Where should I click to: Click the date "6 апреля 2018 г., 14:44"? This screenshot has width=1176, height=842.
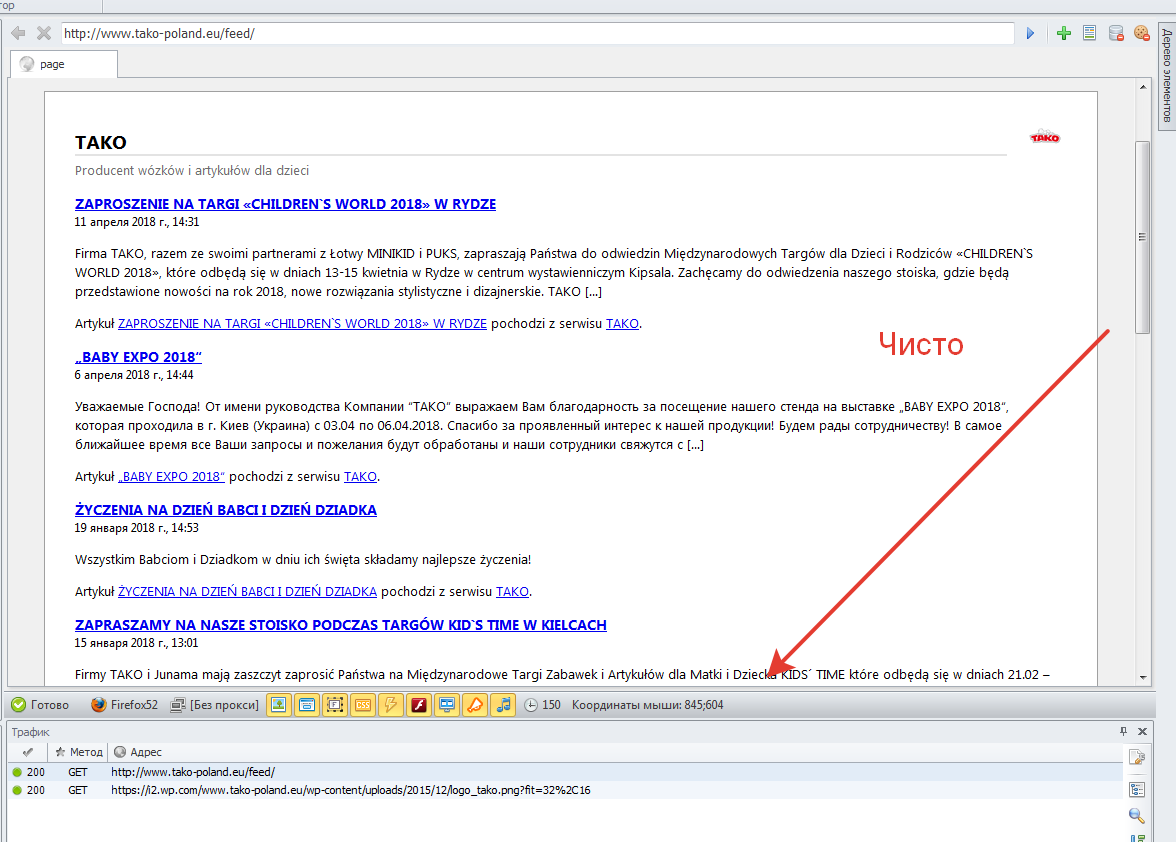click(134, 375)
